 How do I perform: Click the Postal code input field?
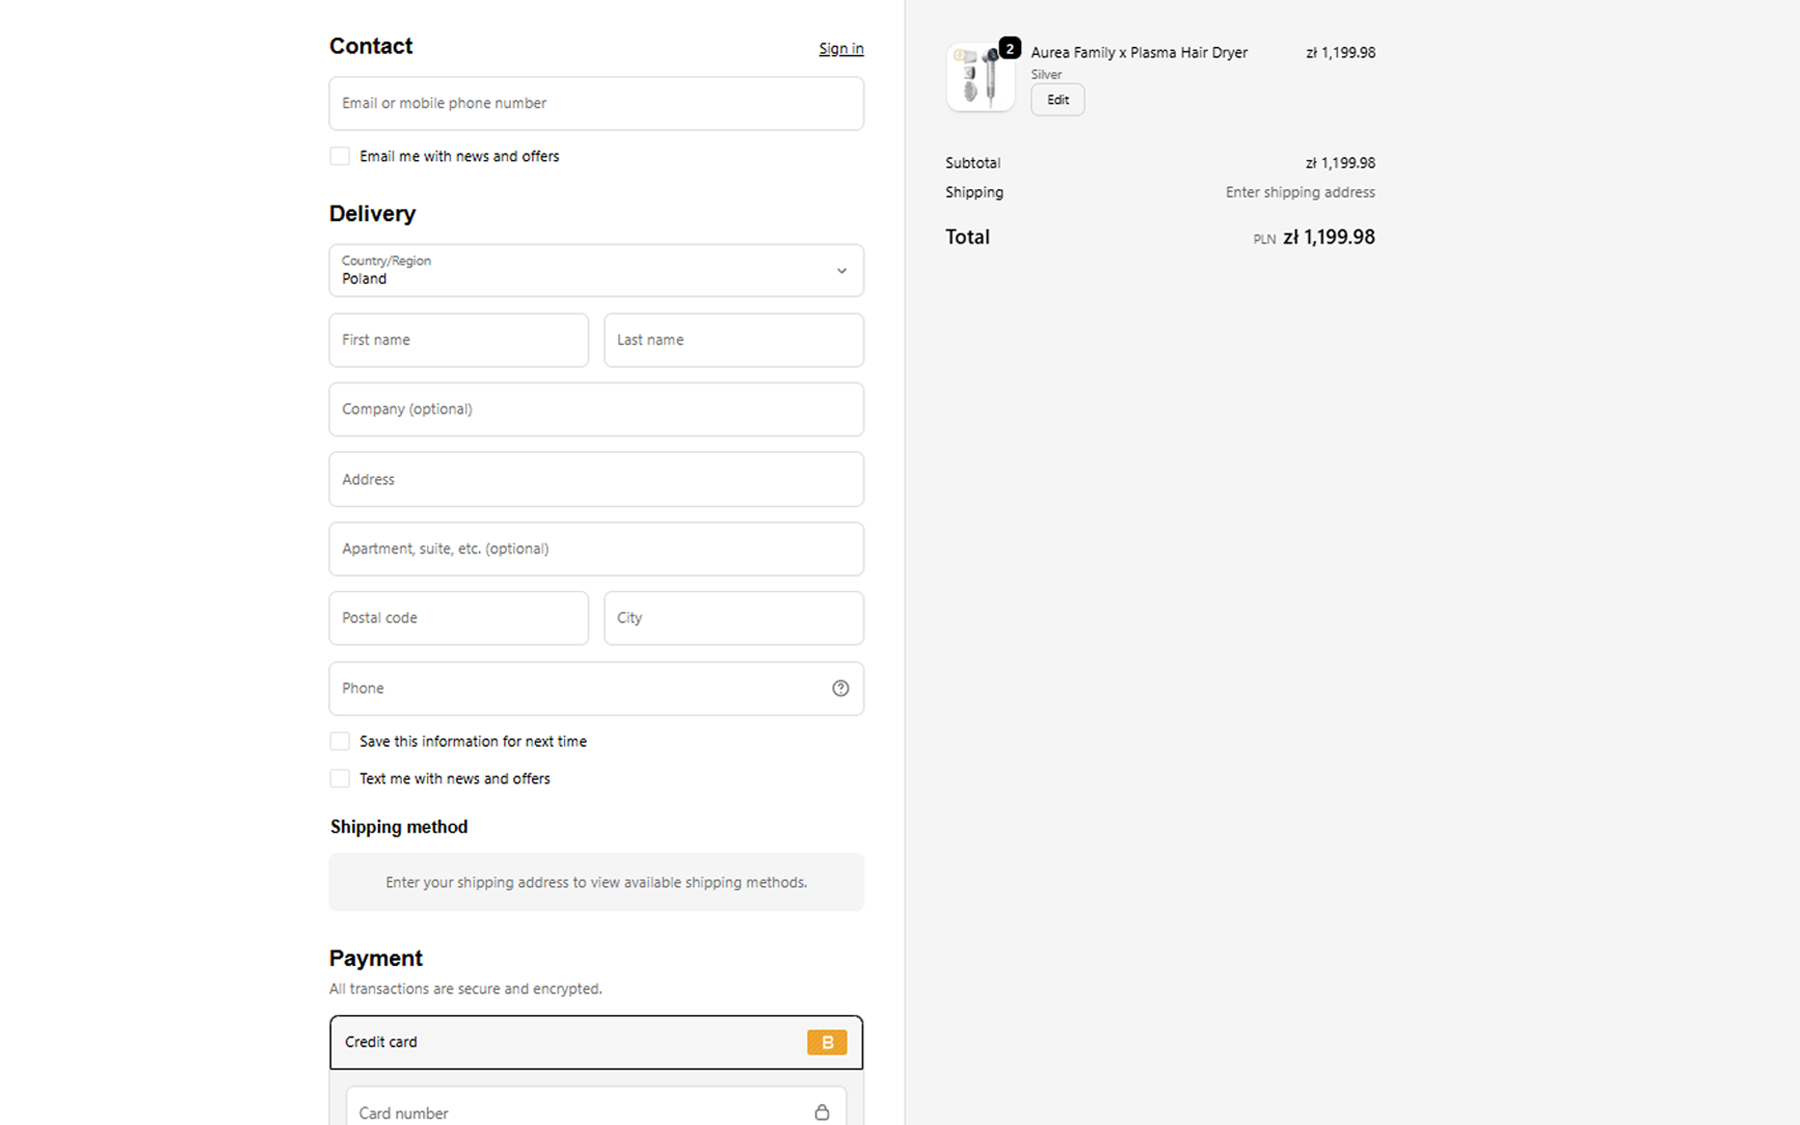(458, 618)
